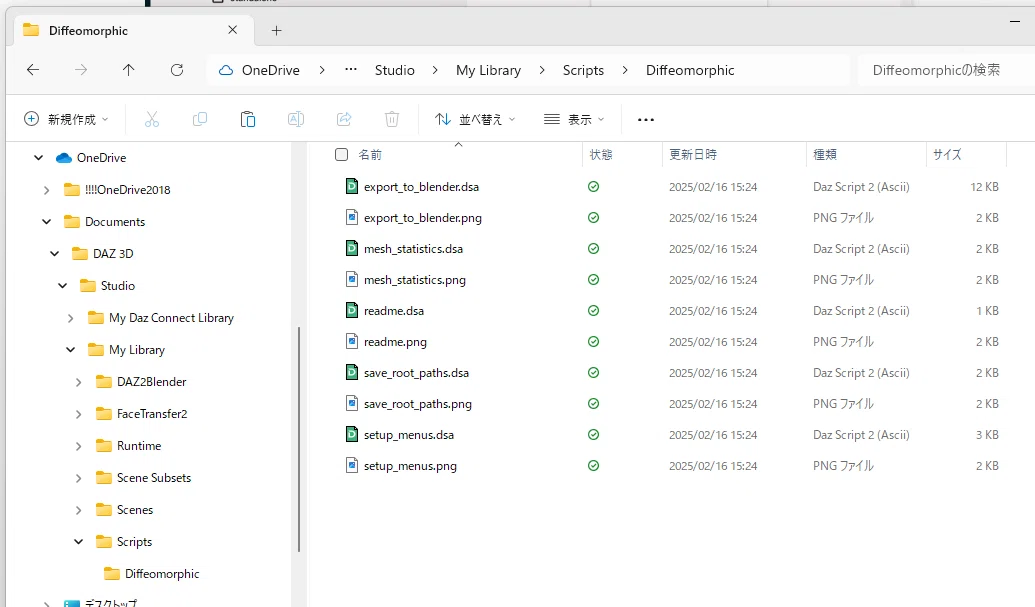Viewport: 1035px width, 607px height.
Task: Select the setup_menus.png file name
Action: coord(410,466)
